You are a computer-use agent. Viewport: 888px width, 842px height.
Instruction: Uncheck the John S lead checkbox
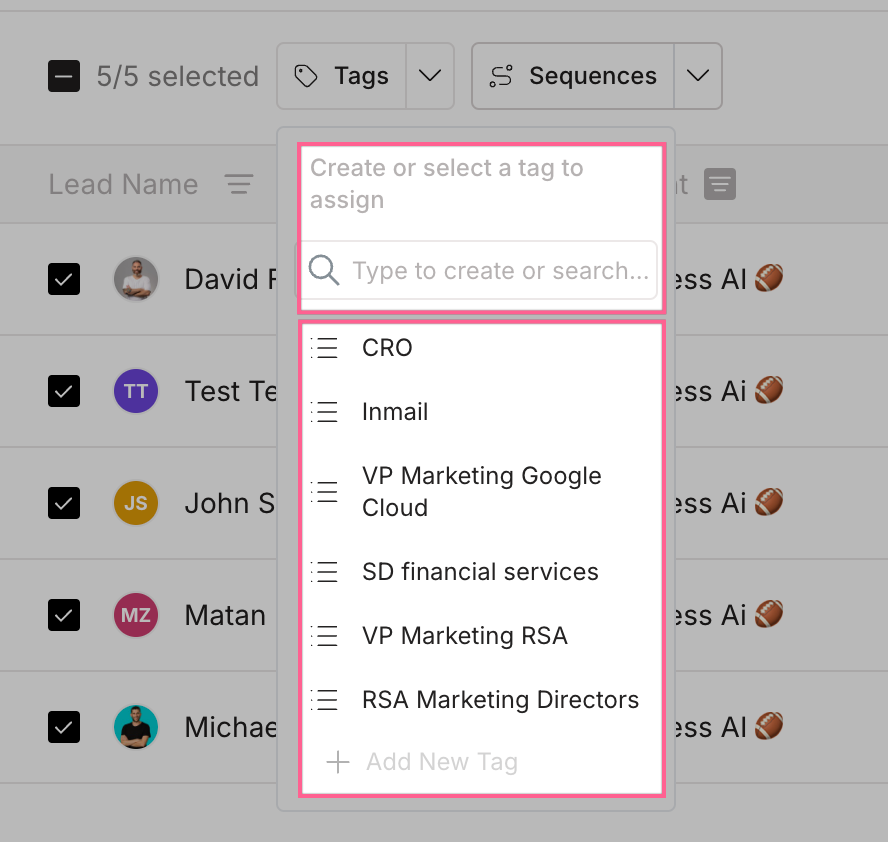pos(64,503)
